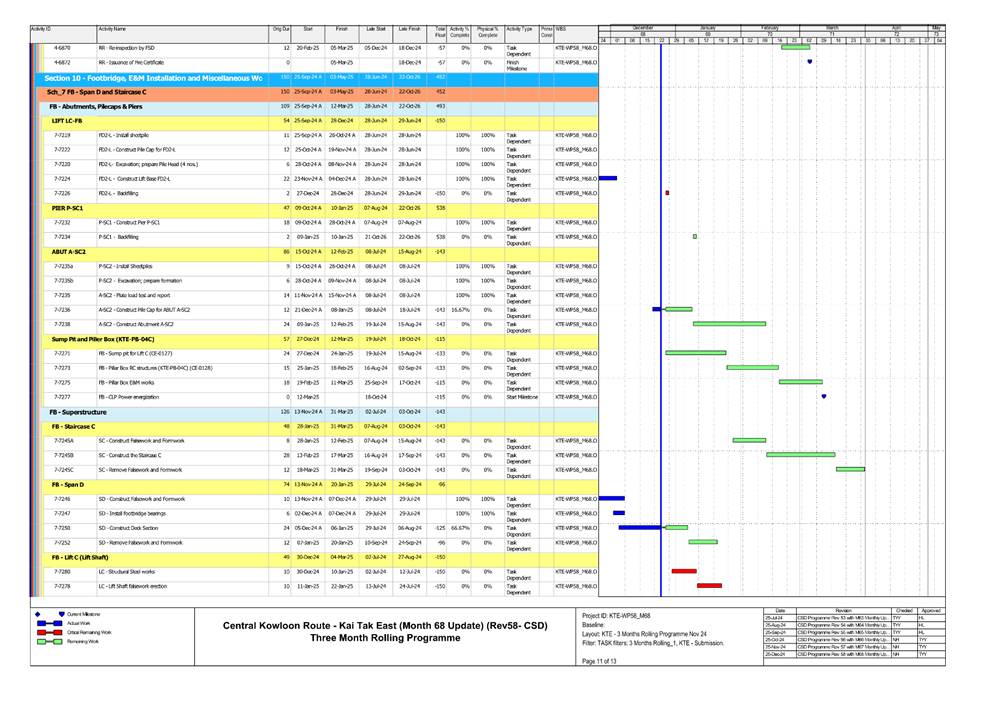Click the blue data date line
This screenshot has height=709, width=1002.
coord(661,300)
